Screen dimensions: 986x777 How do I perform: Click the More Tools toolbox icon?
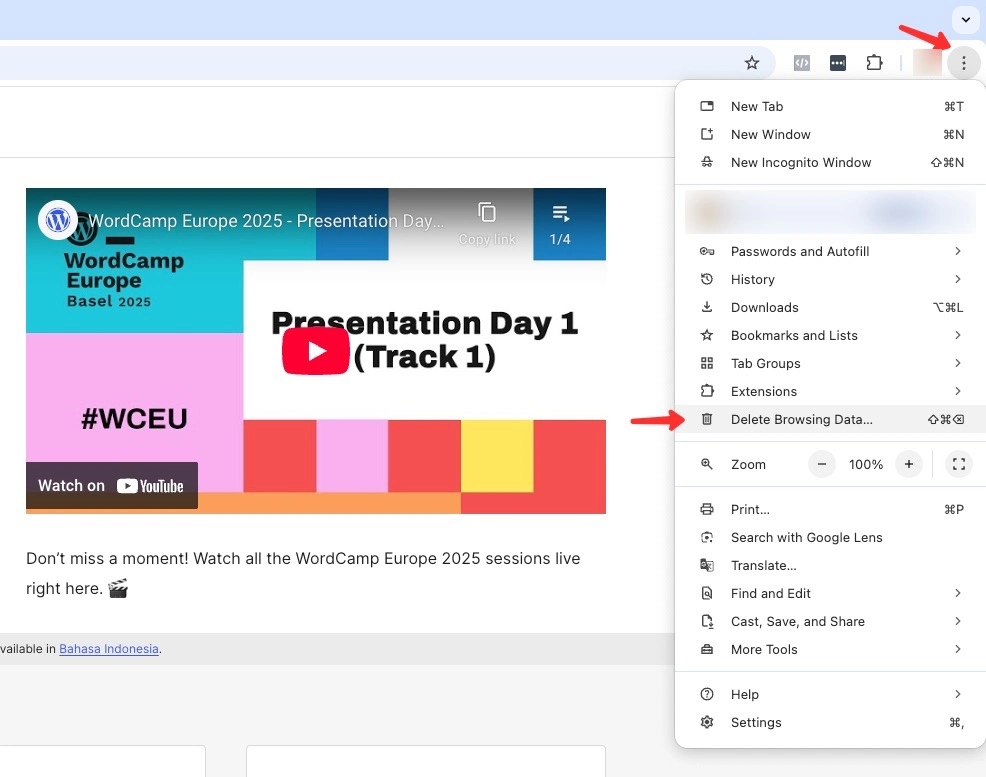[707, 649]
